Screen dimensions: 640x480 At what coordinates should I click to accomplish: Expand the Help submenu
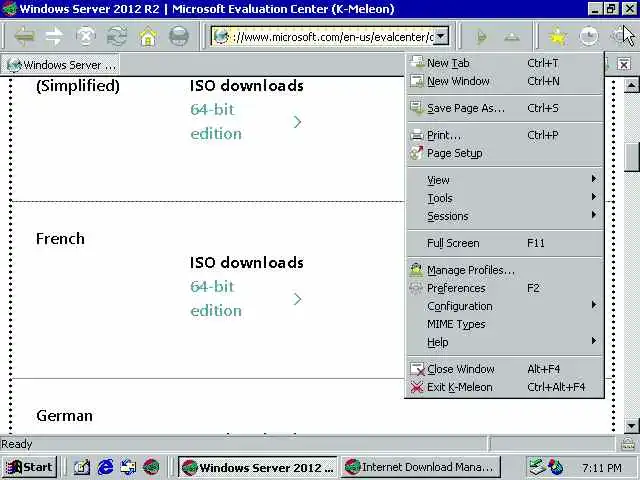coord(504,342)
